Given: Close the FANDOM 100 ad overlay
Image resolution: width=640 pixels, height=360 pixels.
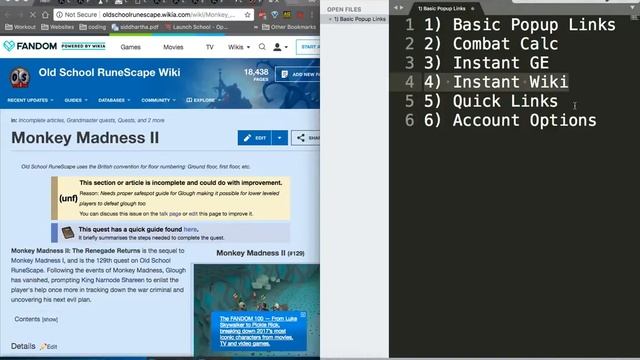Looking at the screenshot, I should pos(303,315).
